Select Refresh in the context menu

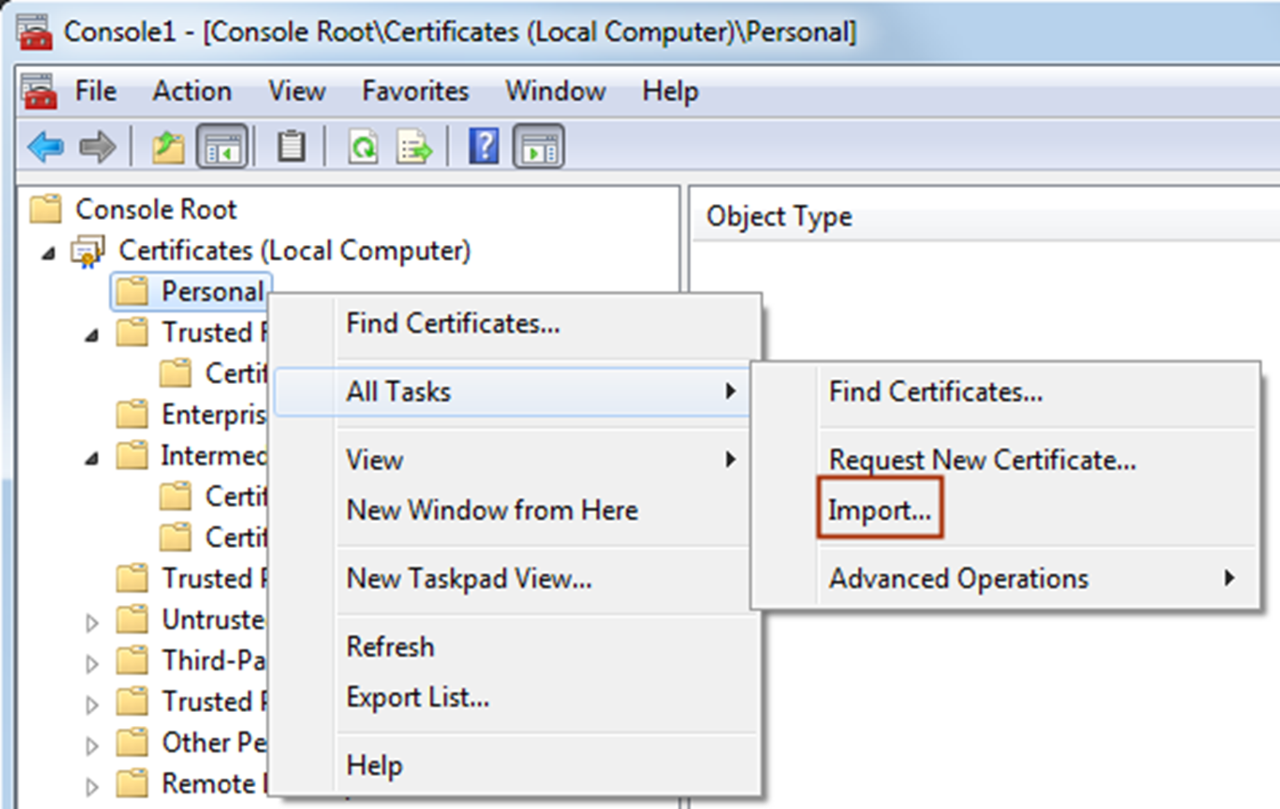pyautogui.click(x=390, y=646)
